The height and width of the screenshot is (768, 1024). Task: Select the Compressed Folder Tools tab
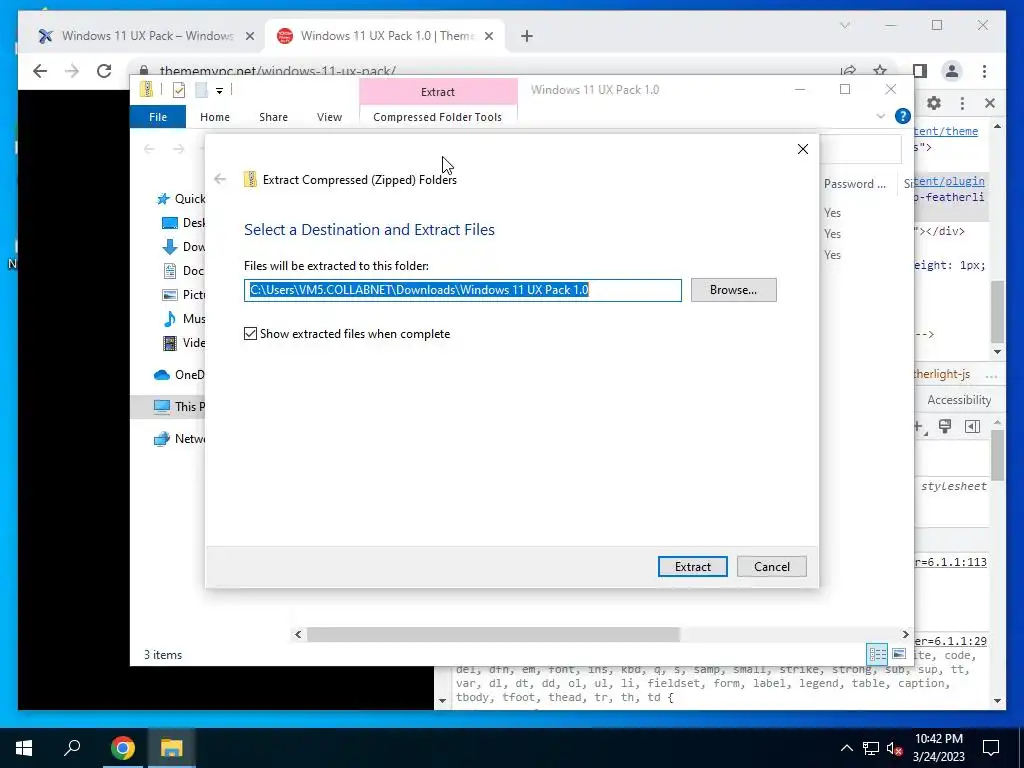(x=438, y=117)
